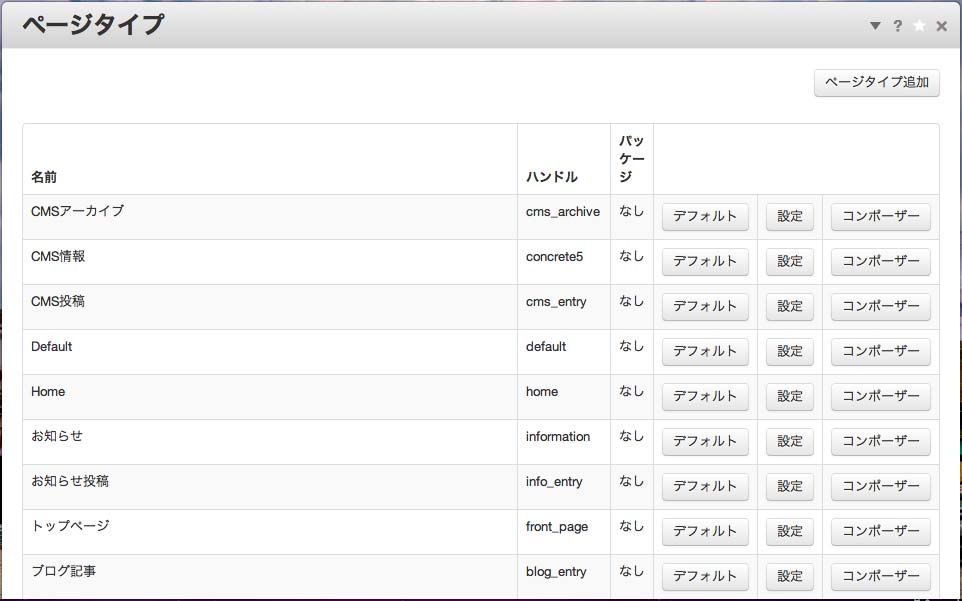Open 設定 for CMS情報 row

pos(790,261)
